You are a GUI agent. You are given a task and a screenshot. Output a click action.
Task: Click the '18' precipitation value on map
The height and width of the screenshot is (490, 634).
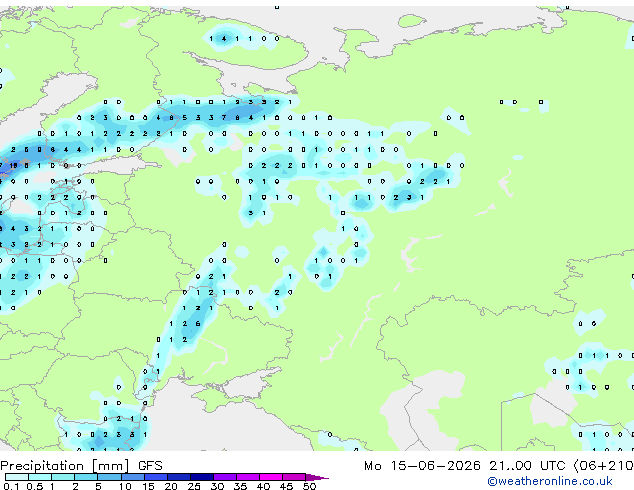pos(13,165)
